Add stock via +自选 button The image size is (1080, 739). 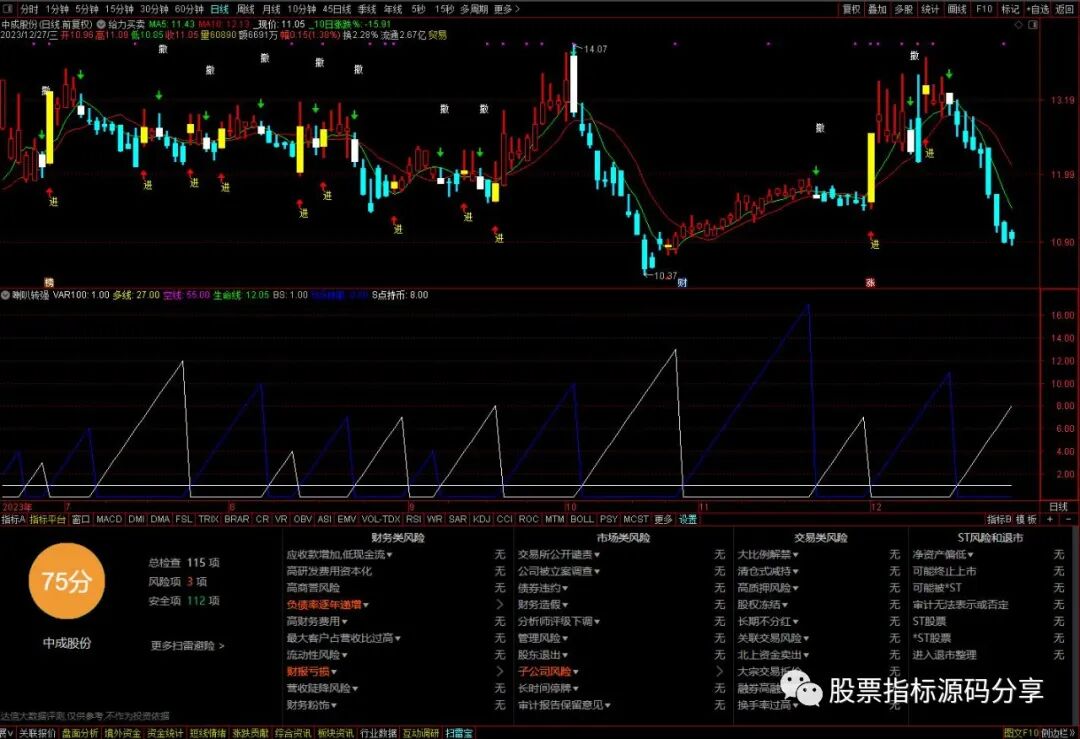coord(1038,9)
